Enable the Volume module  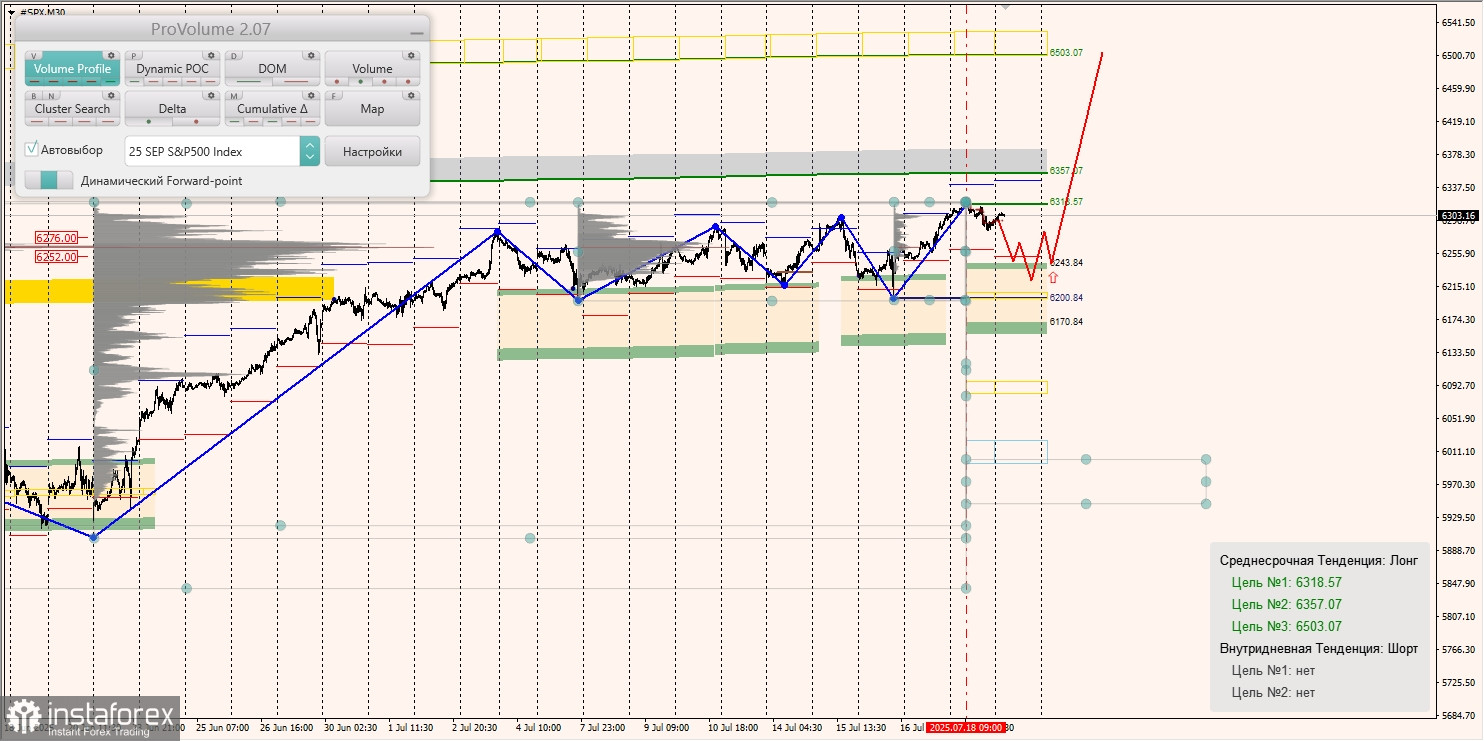pos(372,69)
